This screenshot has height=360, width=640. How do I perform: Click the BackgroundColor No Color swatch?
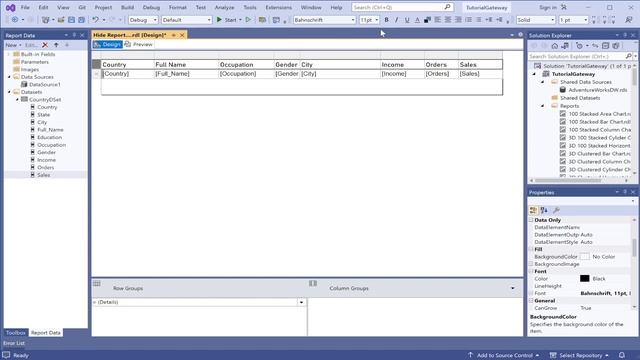point(584,256)
